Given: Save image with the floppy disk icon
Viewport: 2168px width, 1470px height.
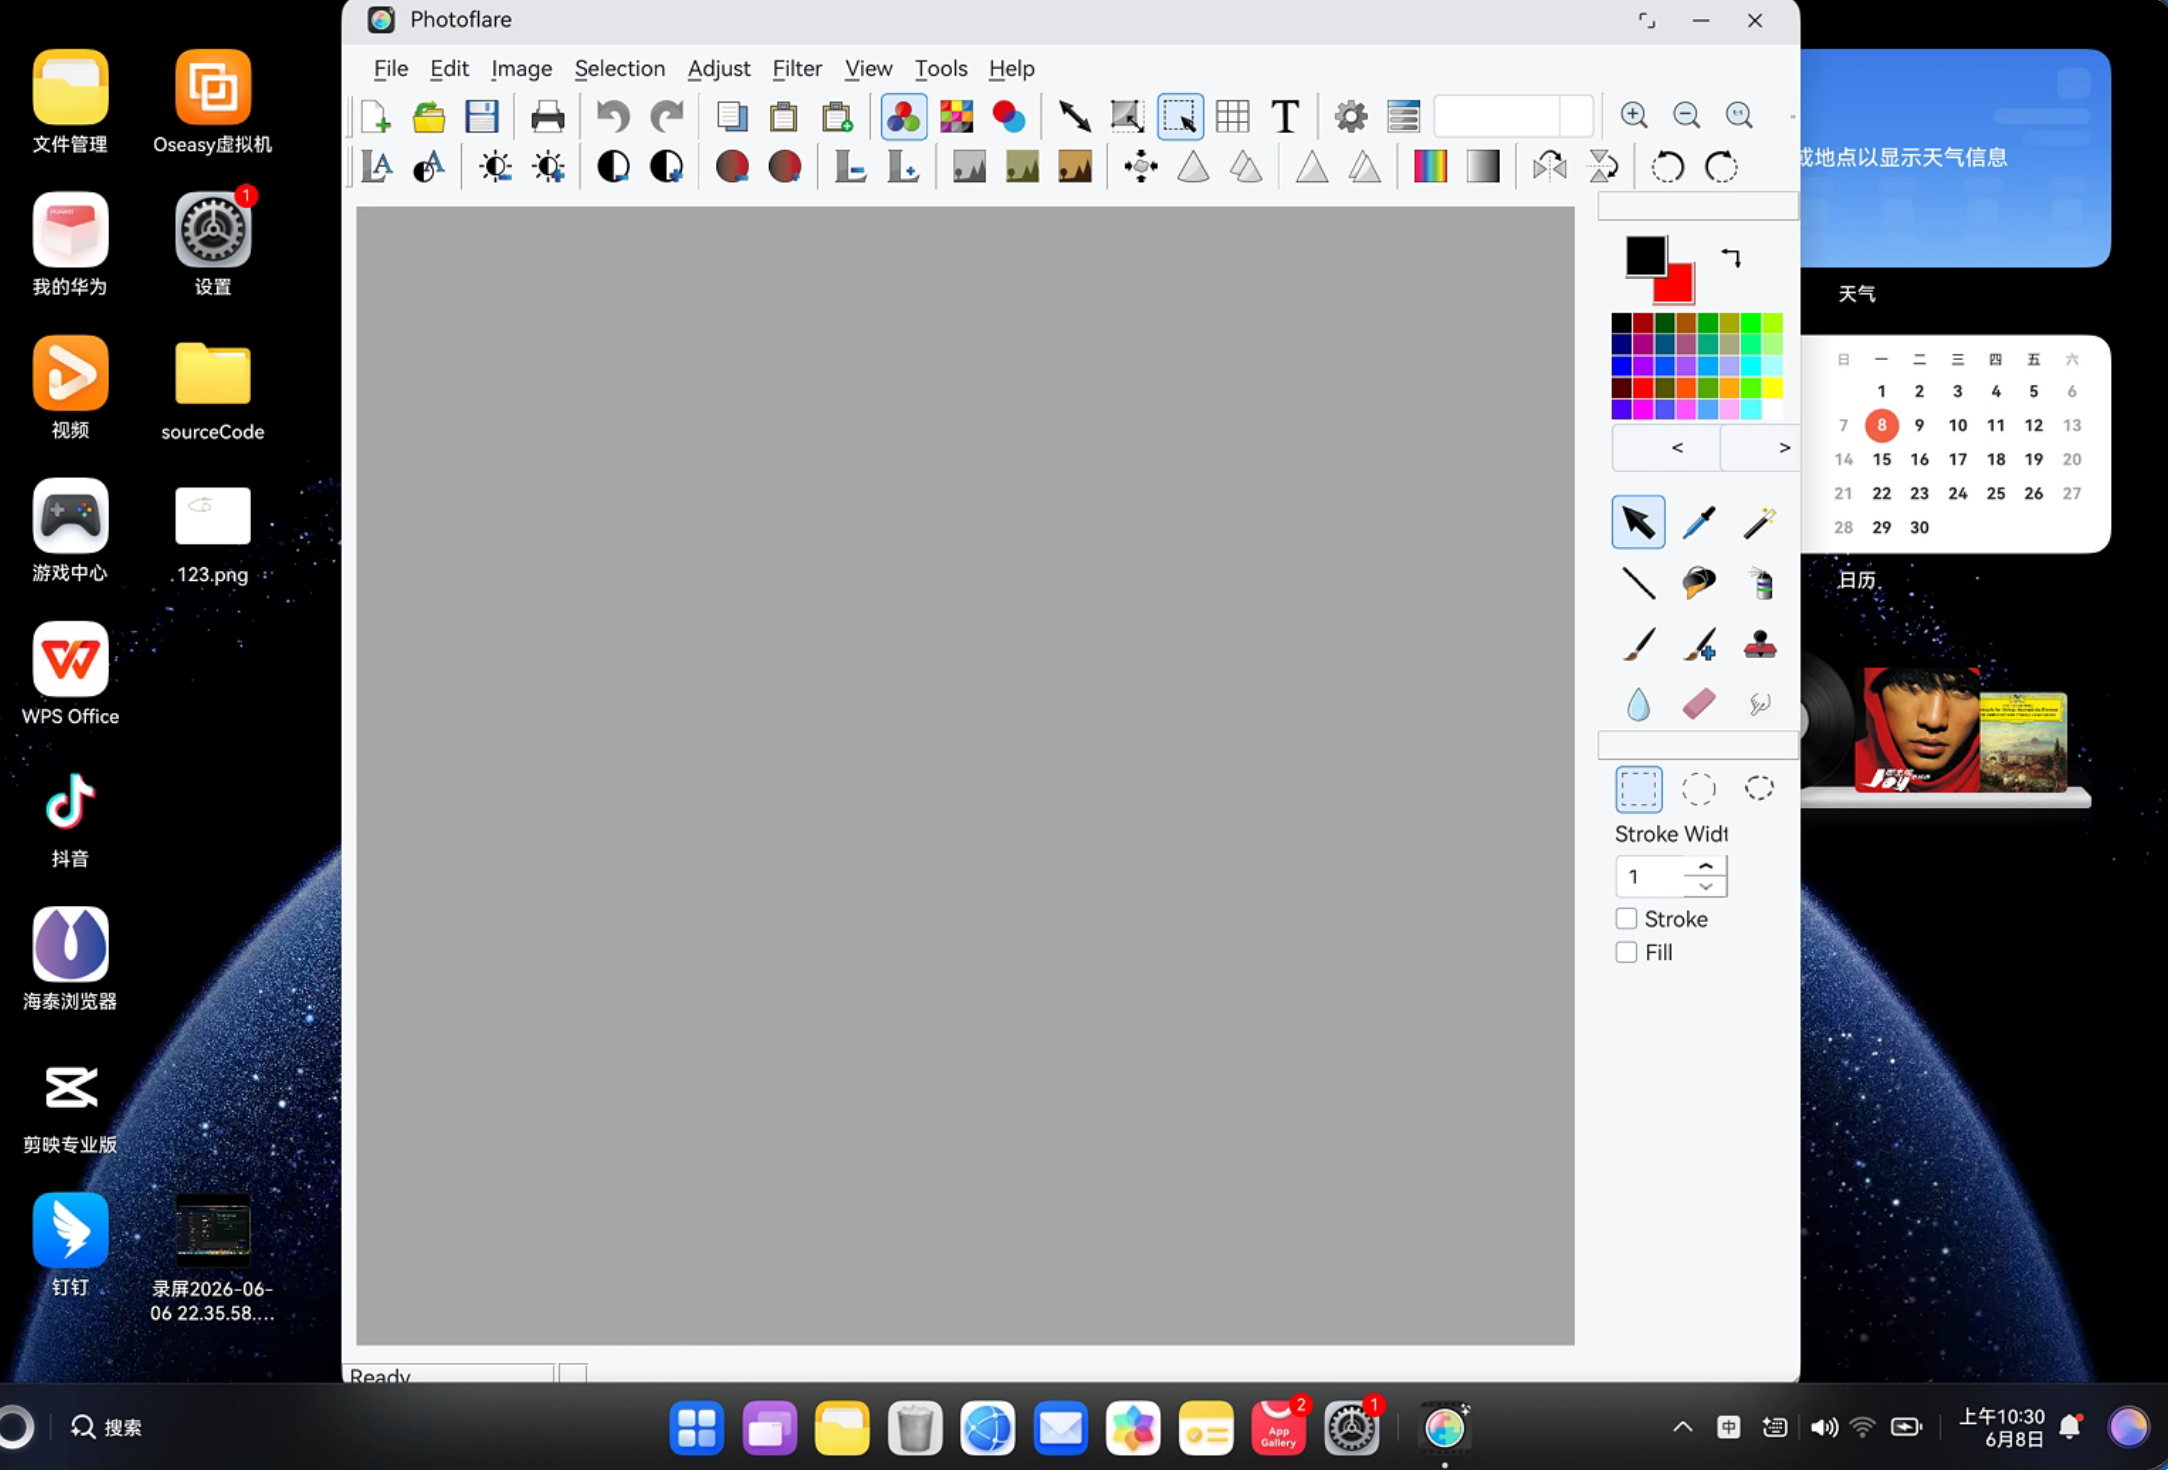Looking at the screenshot, I should (x=482, y=117).
